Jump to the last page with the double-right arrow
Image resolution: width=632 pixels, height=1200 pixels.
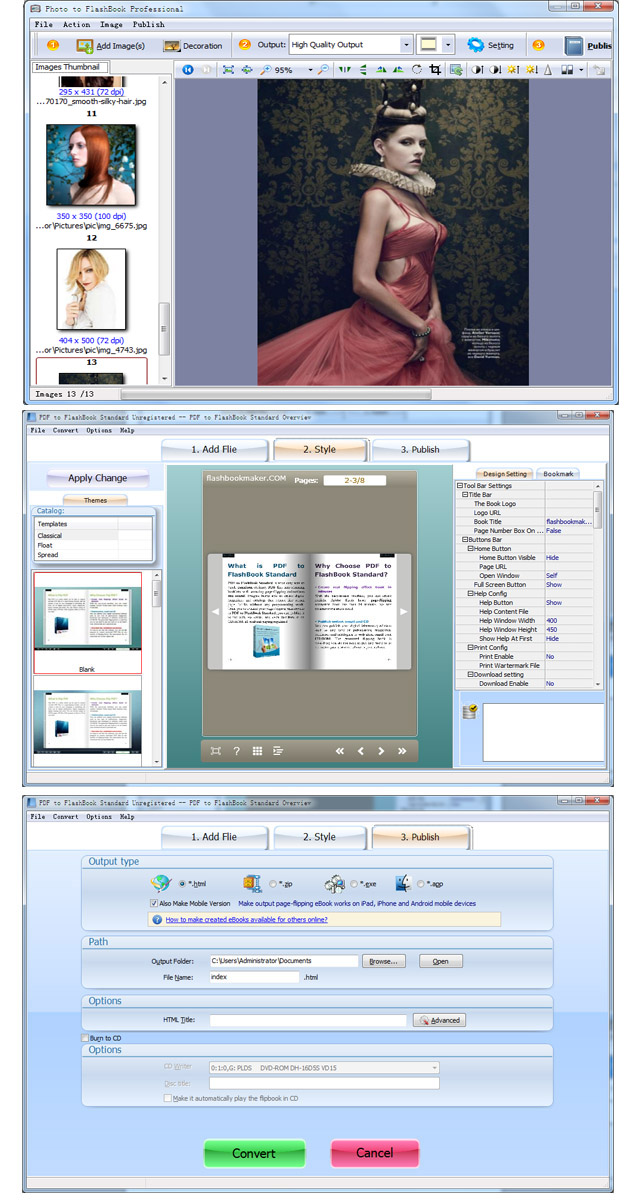[402, 750]
